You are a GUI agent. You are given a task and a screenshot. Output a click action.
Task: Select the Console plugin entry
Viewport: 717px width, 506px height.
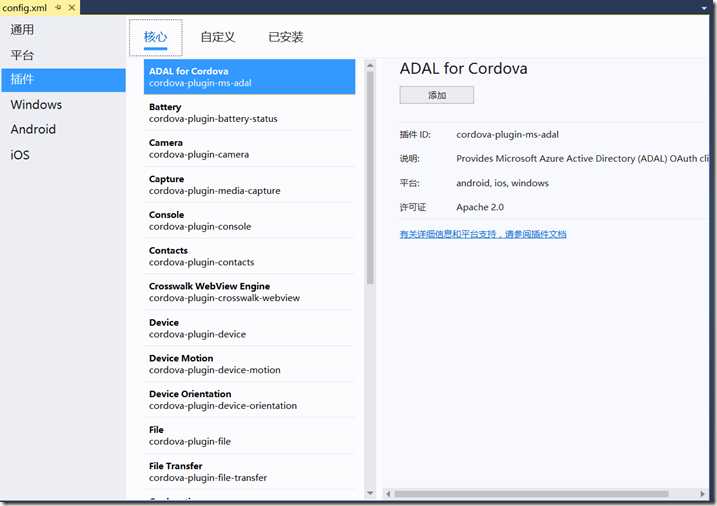pyautogui.click(x=249, y=220)
